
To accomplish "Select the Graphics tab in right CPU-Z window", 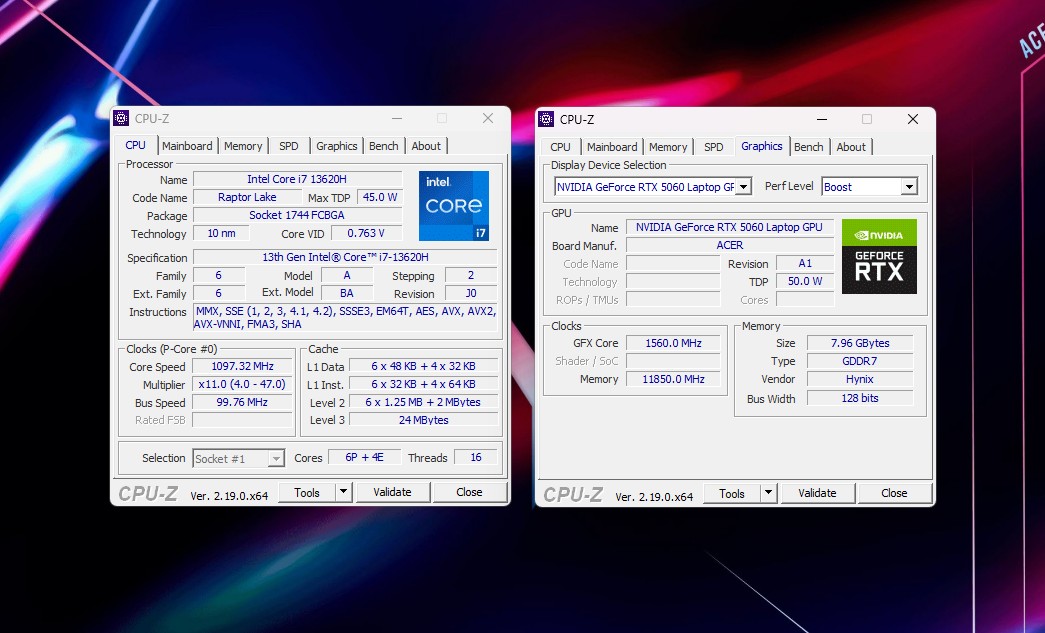I will [x=762, y=145].
